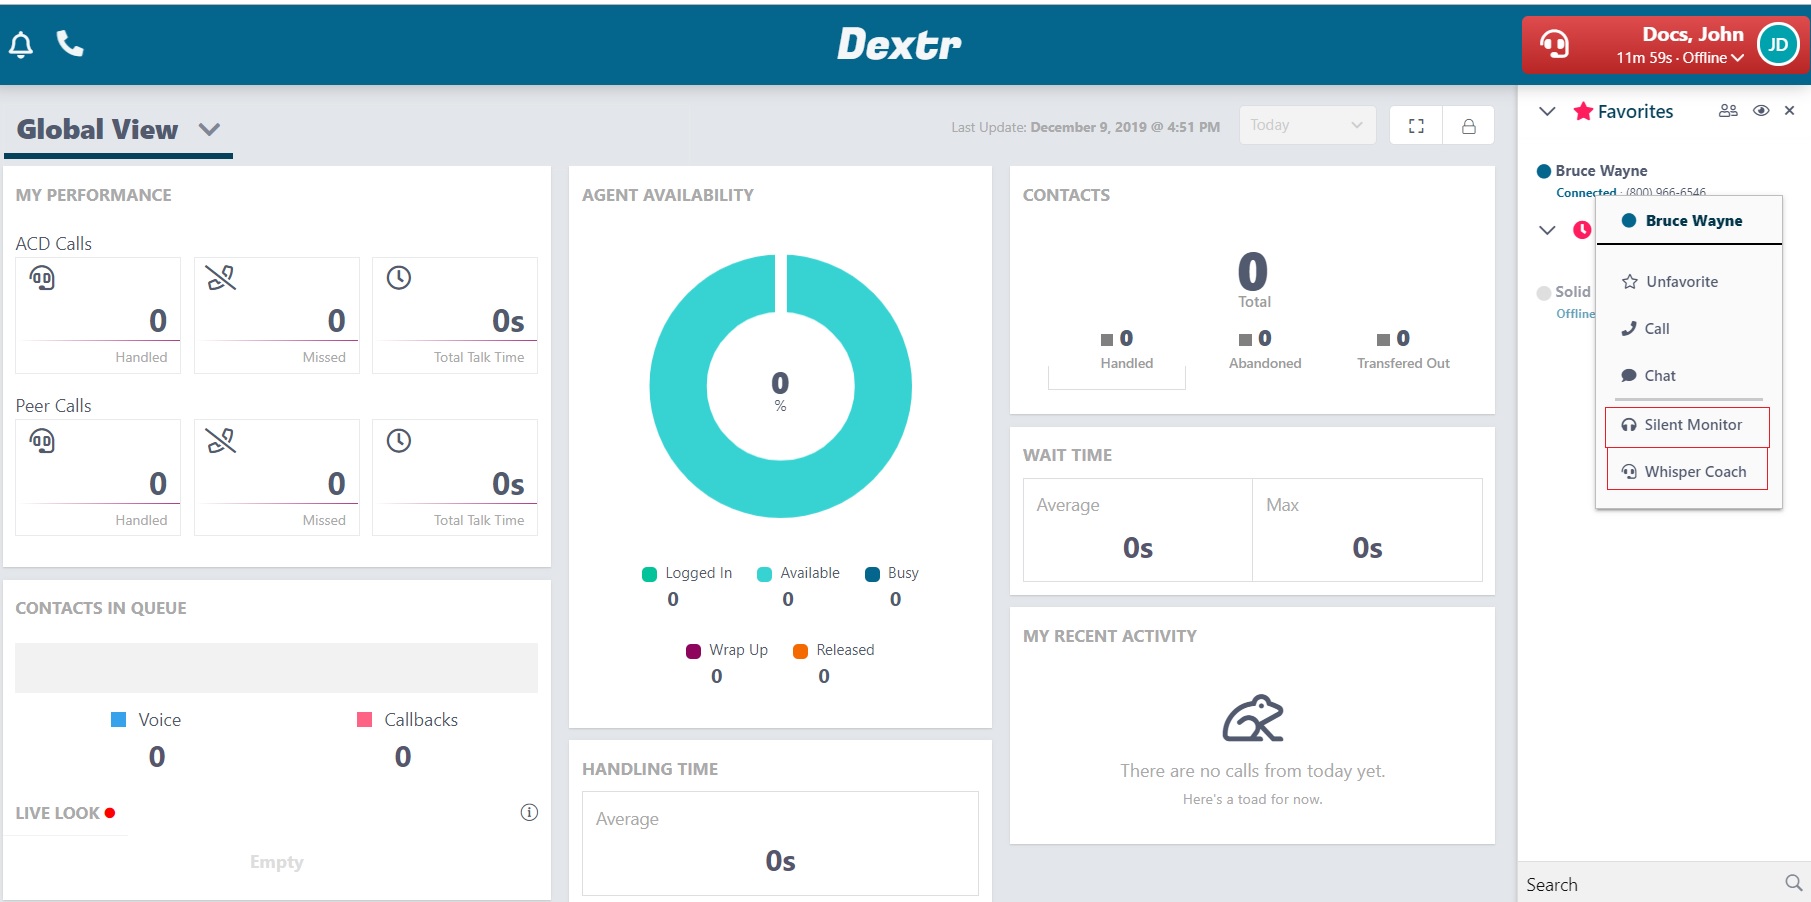Click ACD Calls talk time clock icon
The image size is (1811, 902).
click(x=399, y=277)
